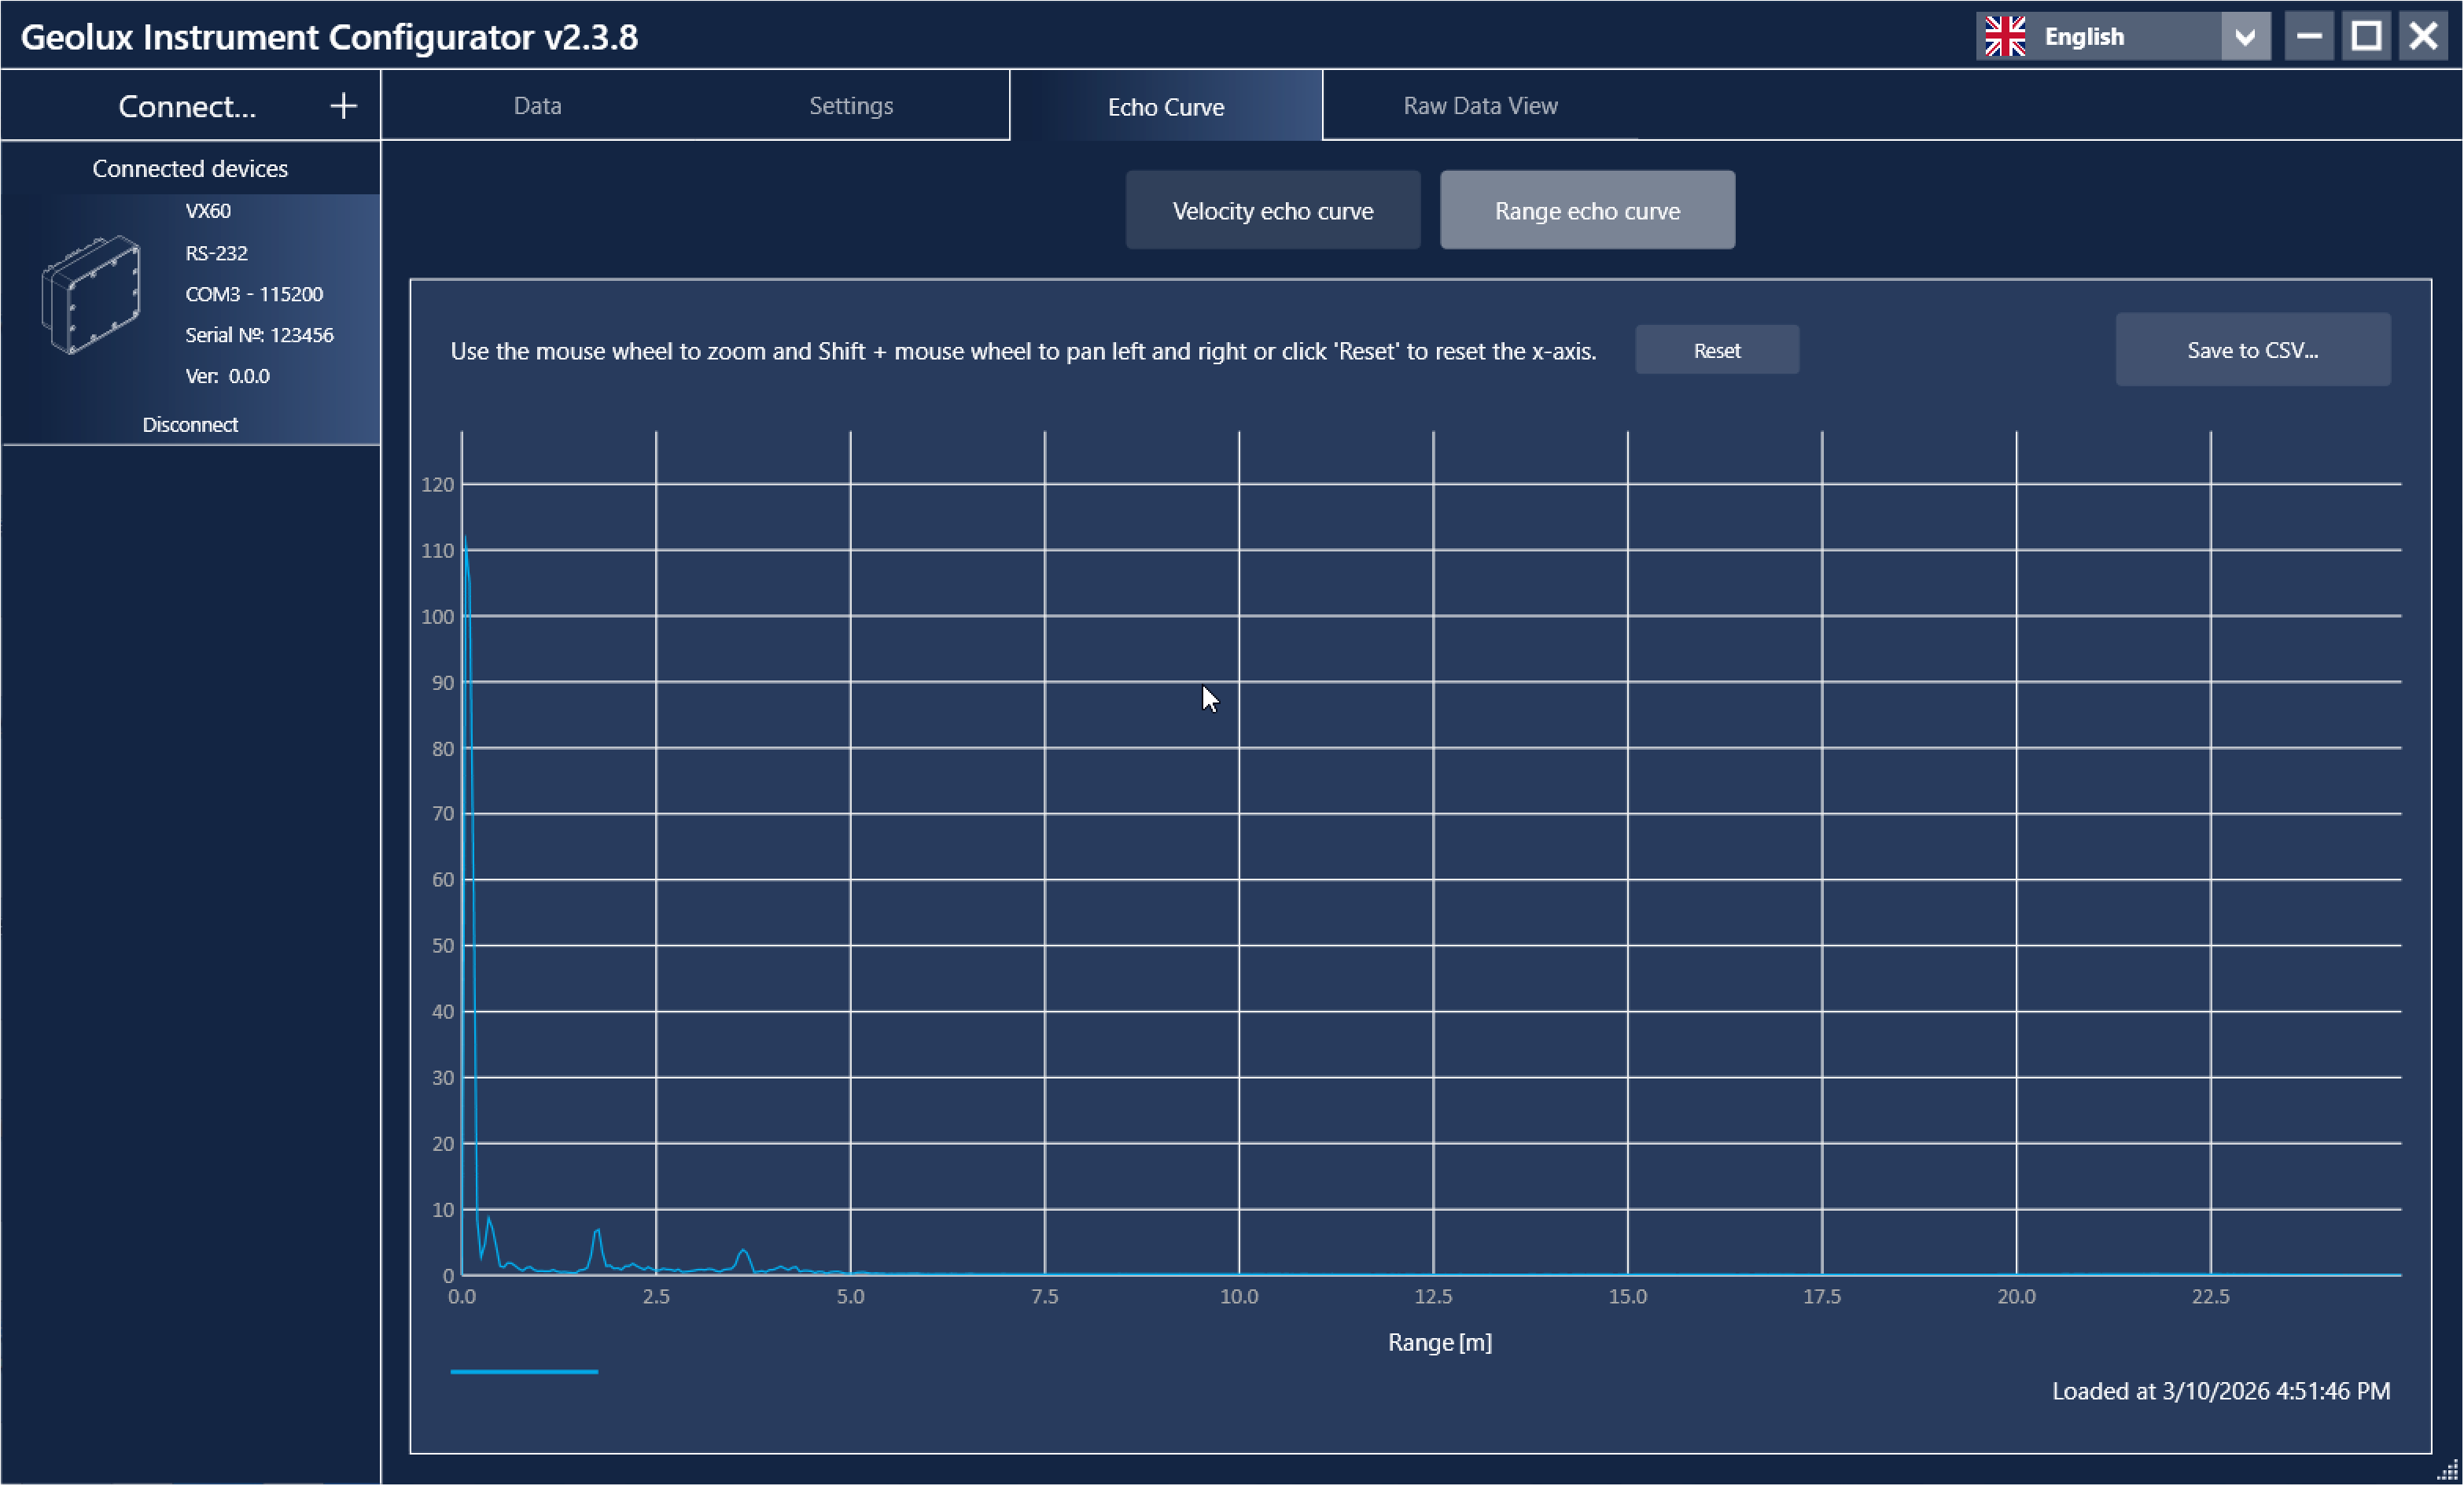Viewport: 2464px width, 1486px height.
Task: Switch to the Data tab
Action: click(x=537, y=106)
